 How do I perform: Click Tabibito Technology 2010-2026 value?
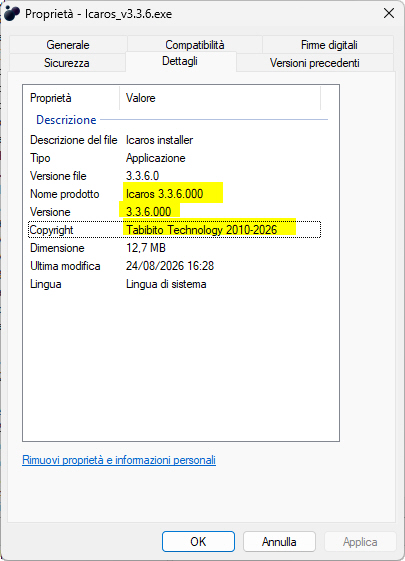coord(202,230)
